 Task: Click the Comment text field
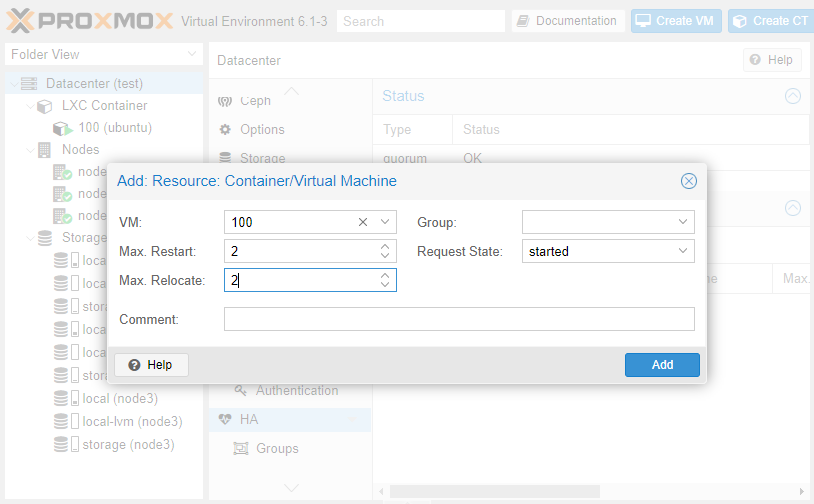tap(458, 319)
